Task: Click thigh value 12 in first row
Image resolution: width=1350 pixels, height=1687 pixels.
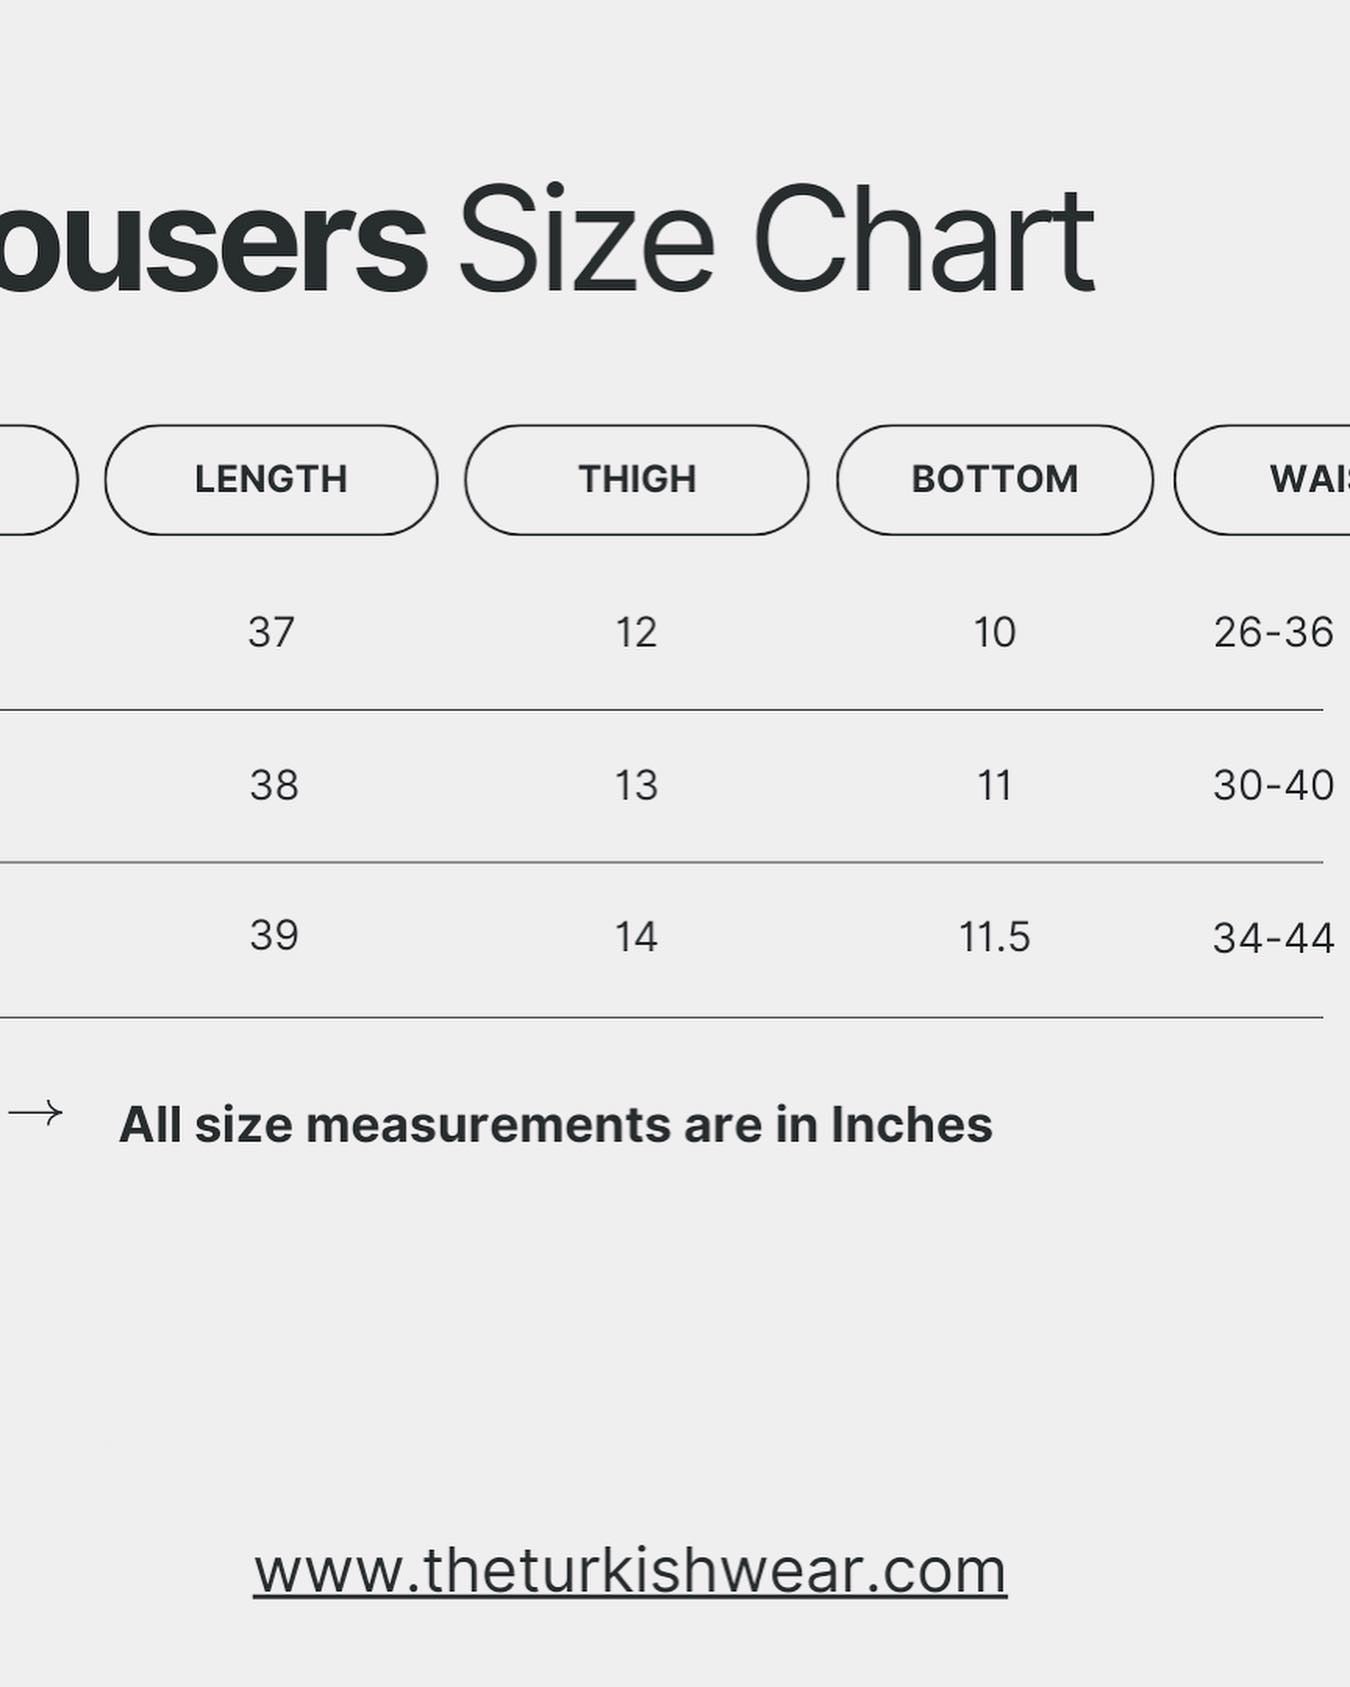Action: [x=636, y=632]
